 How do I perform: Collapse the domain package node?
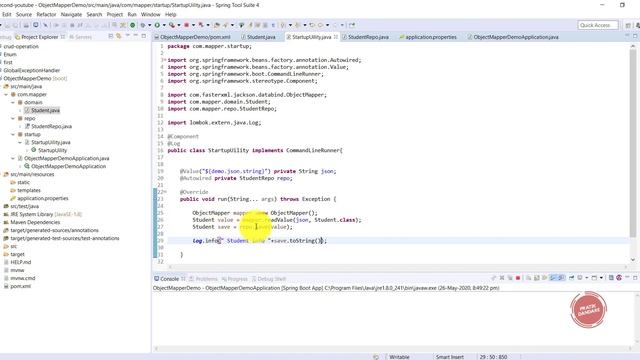(13, 102)
